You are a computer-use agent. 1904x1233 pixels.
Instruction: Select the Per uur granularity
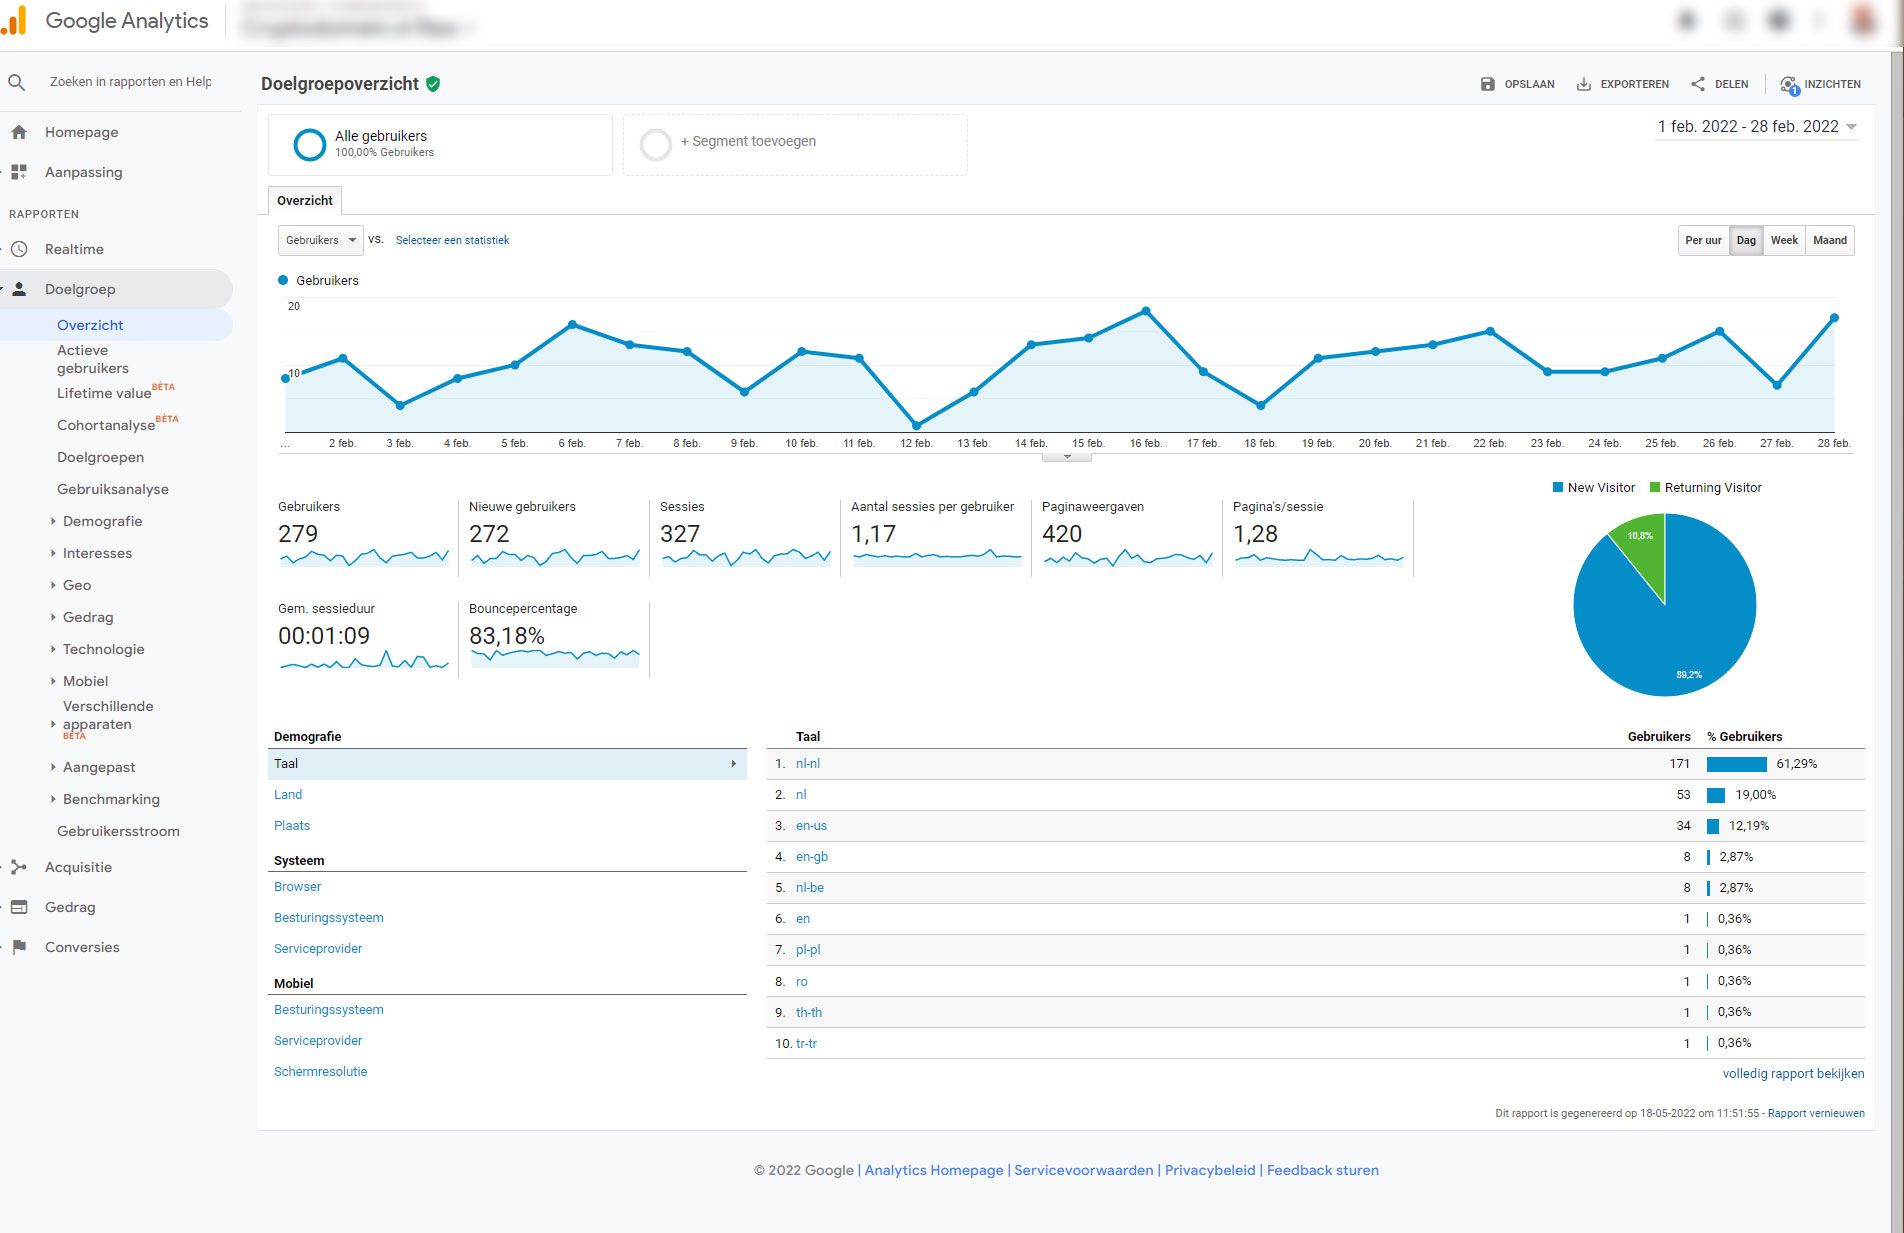(1703, 240)
